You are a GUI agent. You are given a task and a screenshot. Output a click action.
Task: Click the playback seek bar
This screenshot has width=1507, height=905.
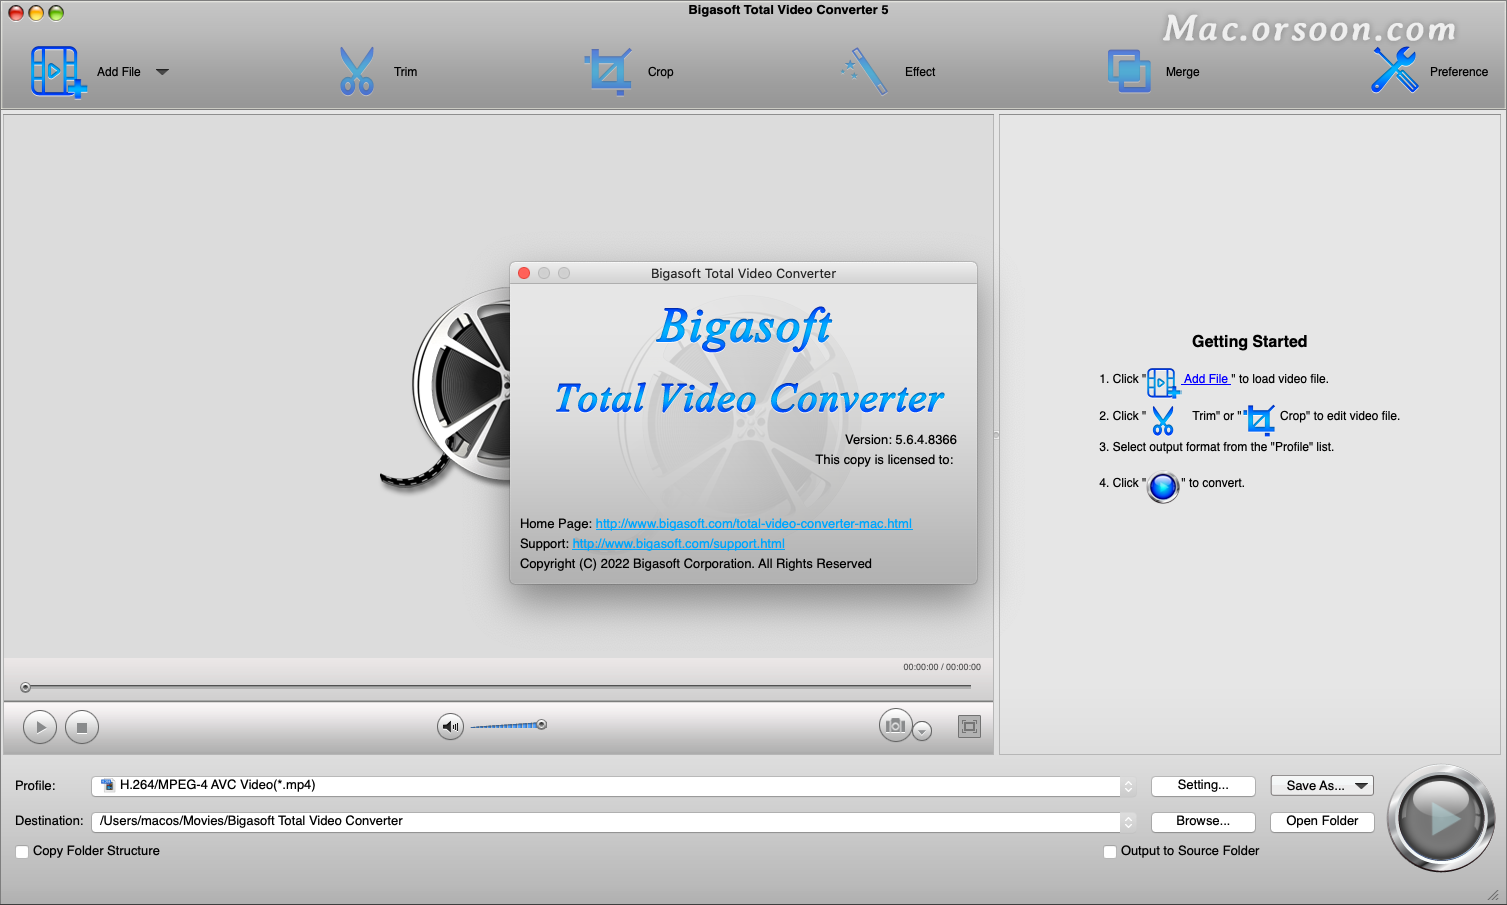coord(497,687)
